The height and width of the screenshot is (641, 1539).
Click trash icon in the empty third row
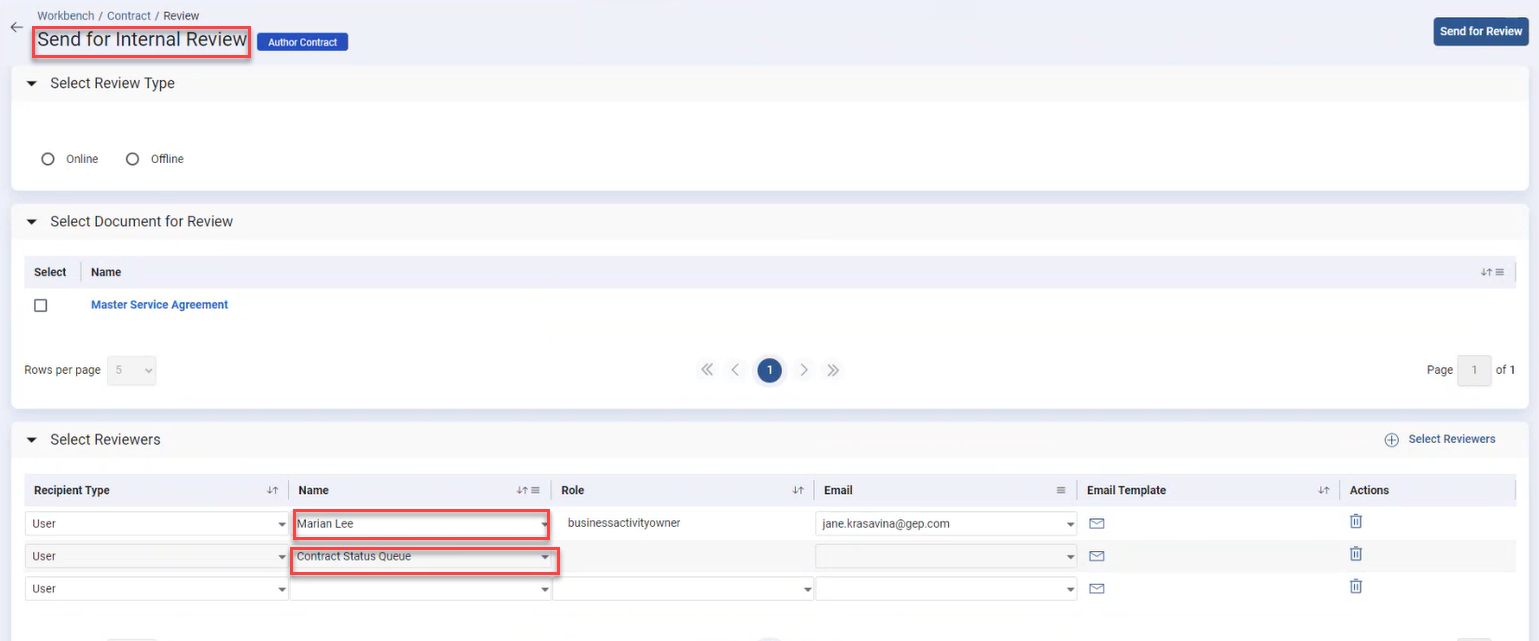pyautogui.click(x=1356, y=587)
